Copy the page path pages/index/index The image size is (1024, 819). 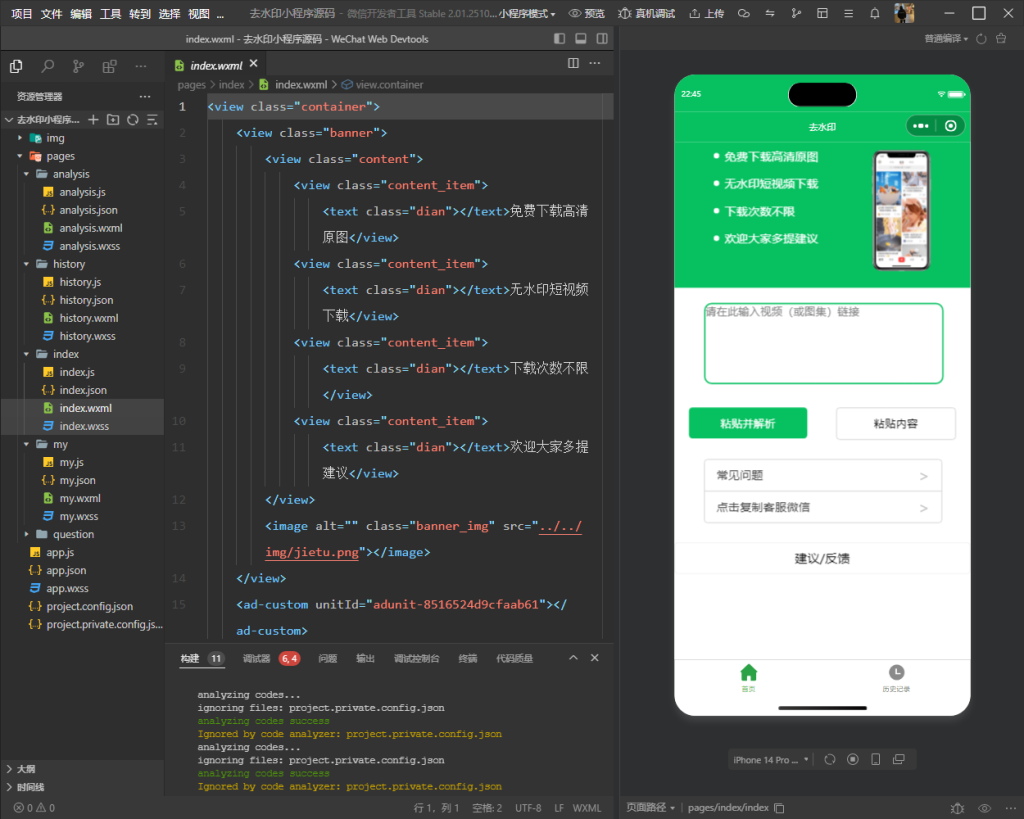(779, 808)
